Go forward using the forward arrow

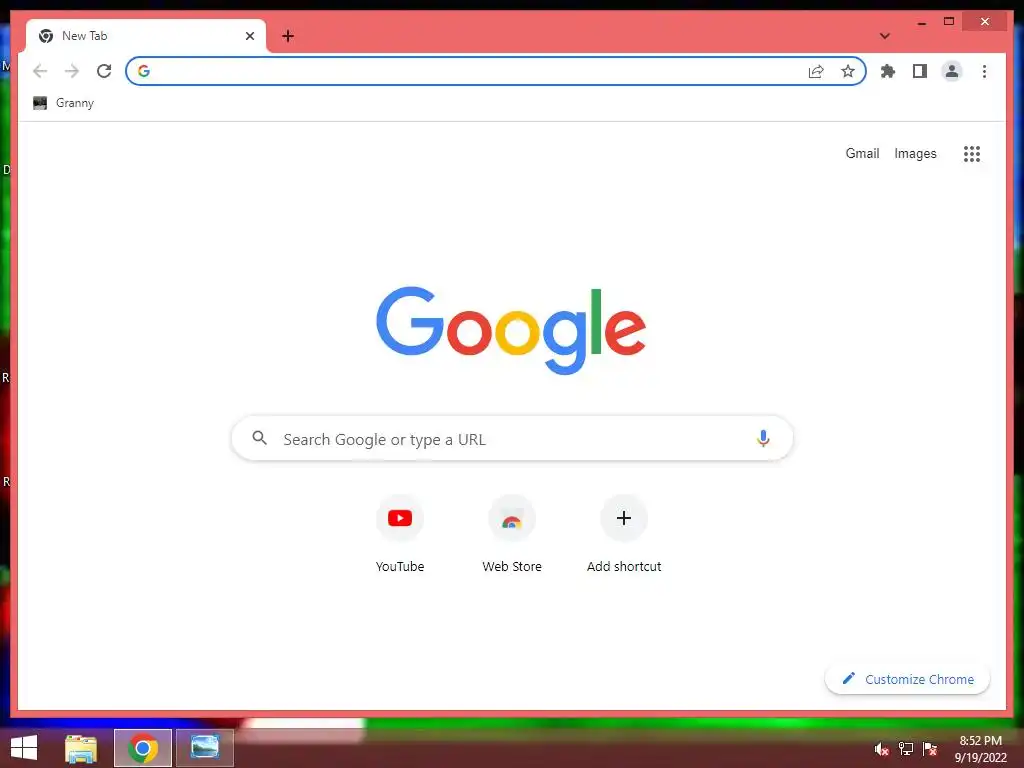(x=72, y=71)
